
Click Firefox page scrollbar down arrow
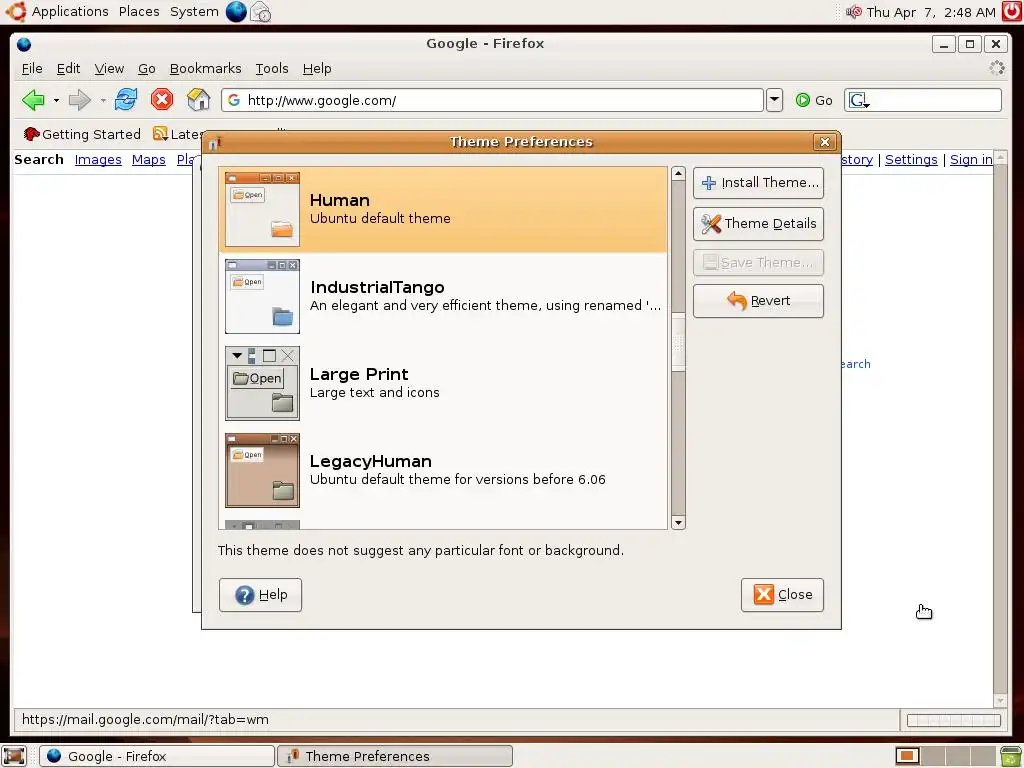pos(1000,701)
